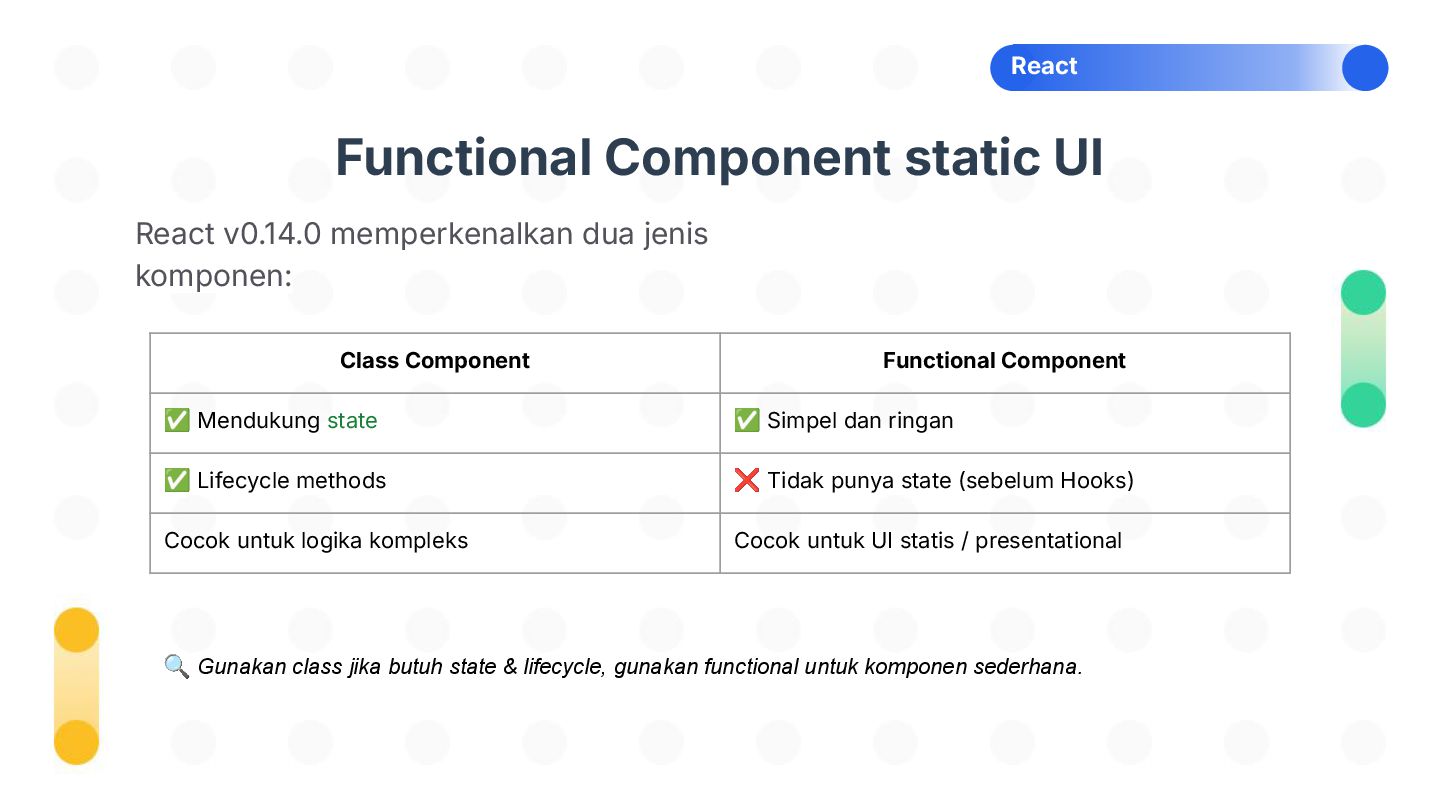Click the 'Tidak punya state (sebelum Hooks)' text
Screen dimensions: 1440x810
(x=950, y=481)
